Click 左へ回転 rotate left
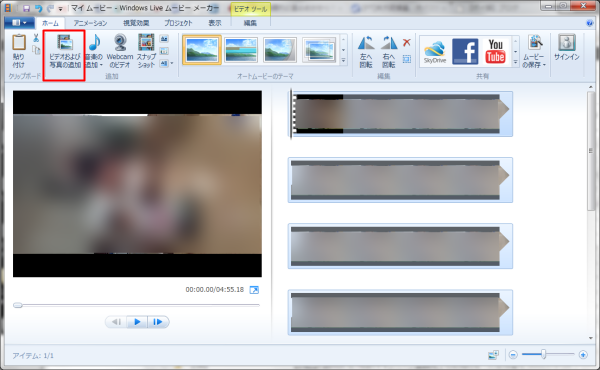Screen dimensions: 600x370 366,51
